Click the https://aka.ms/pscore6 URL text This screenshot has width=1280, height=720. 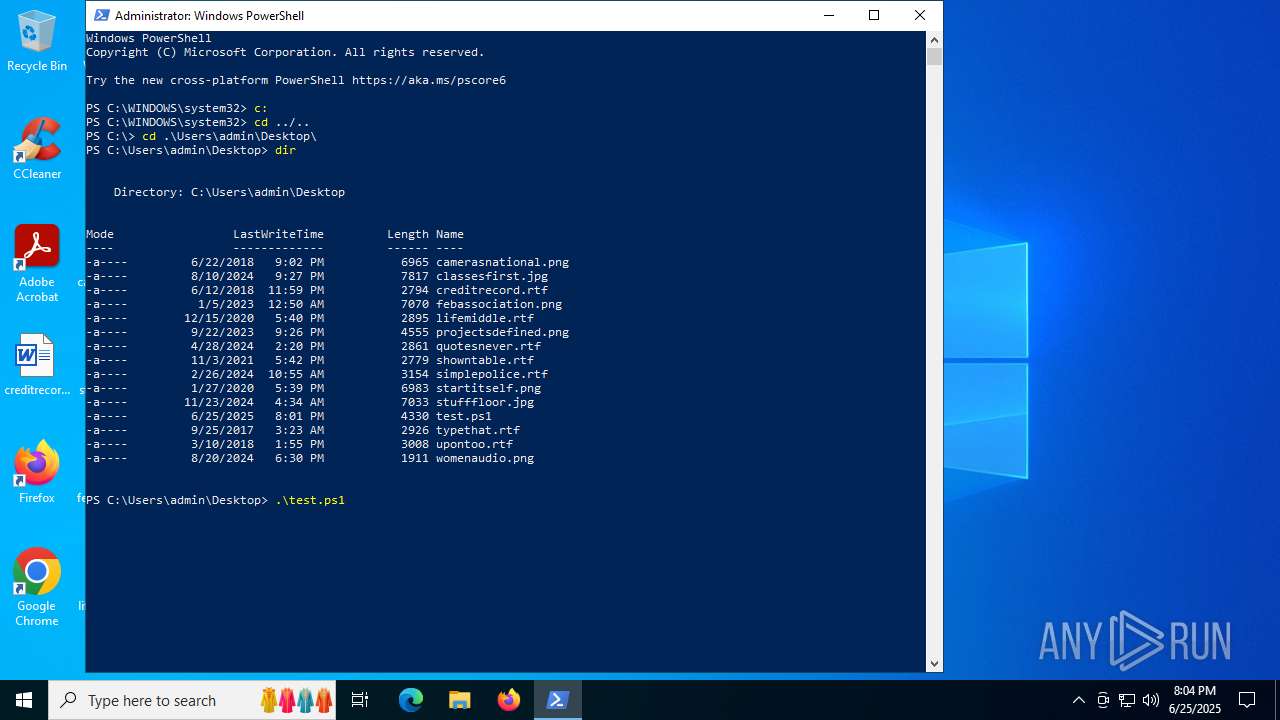pos(429,80)
